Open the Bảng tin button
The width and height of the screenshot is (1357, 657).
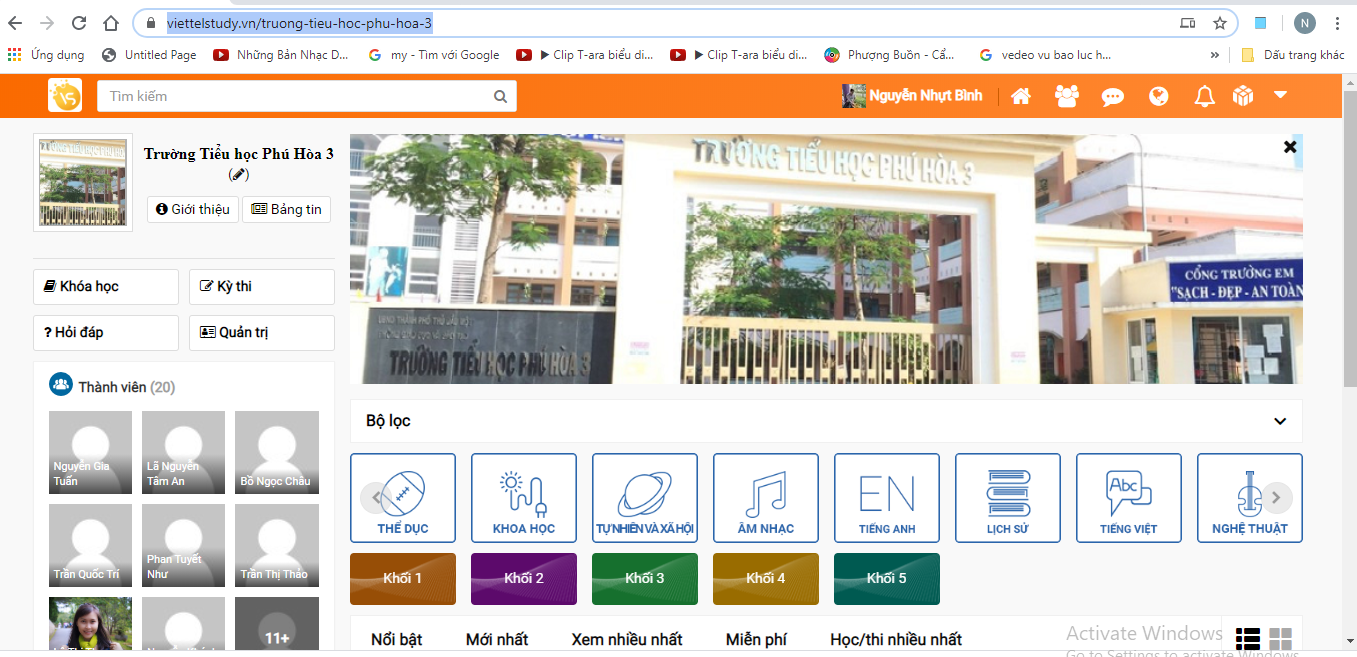(286, 209)
